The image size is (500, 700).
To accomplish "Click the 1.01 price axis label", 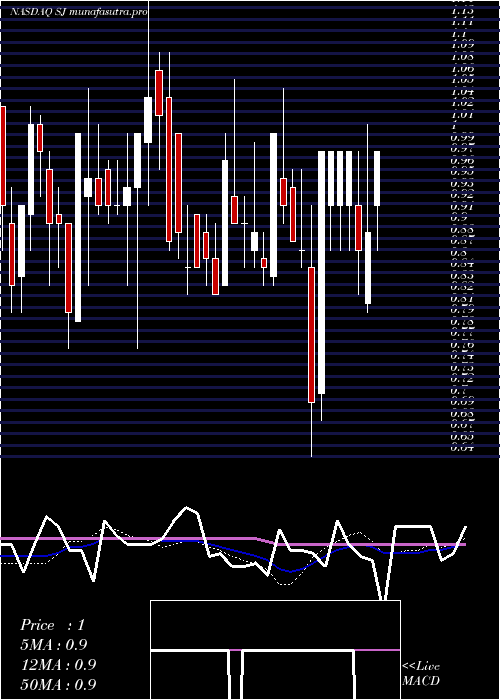I will [462, 114].
